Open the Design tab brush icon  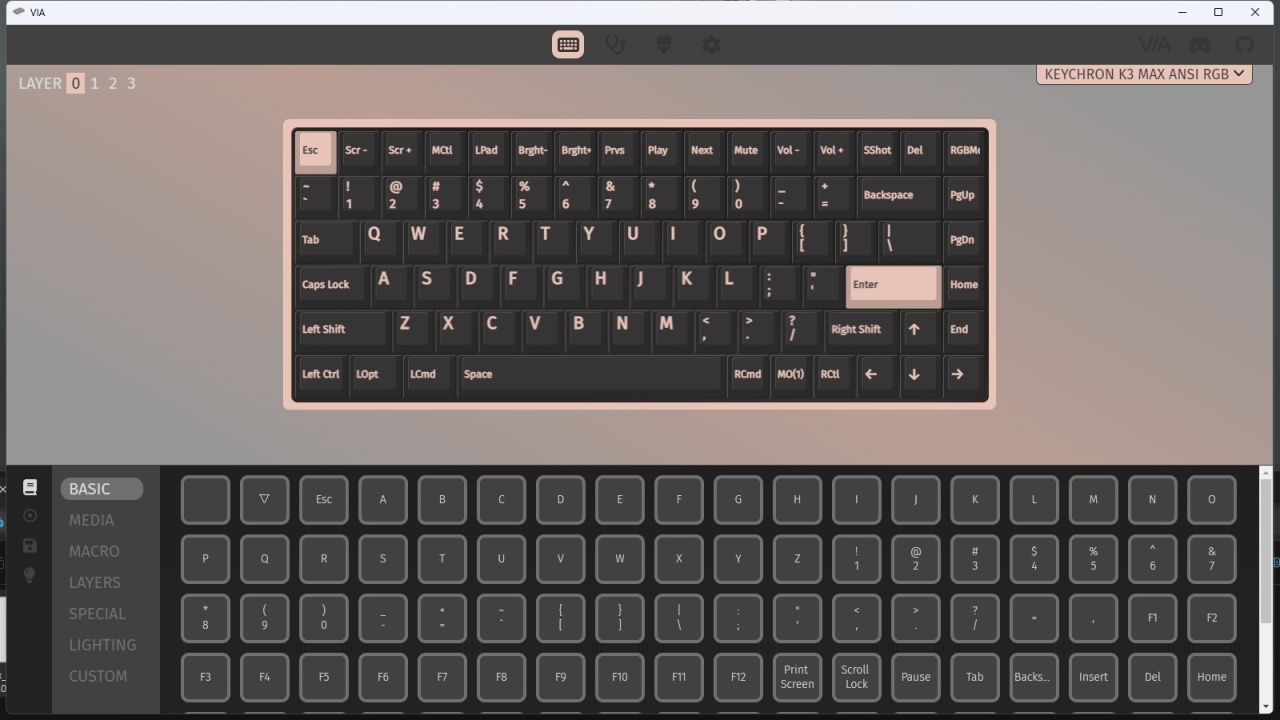pos(663,45)
